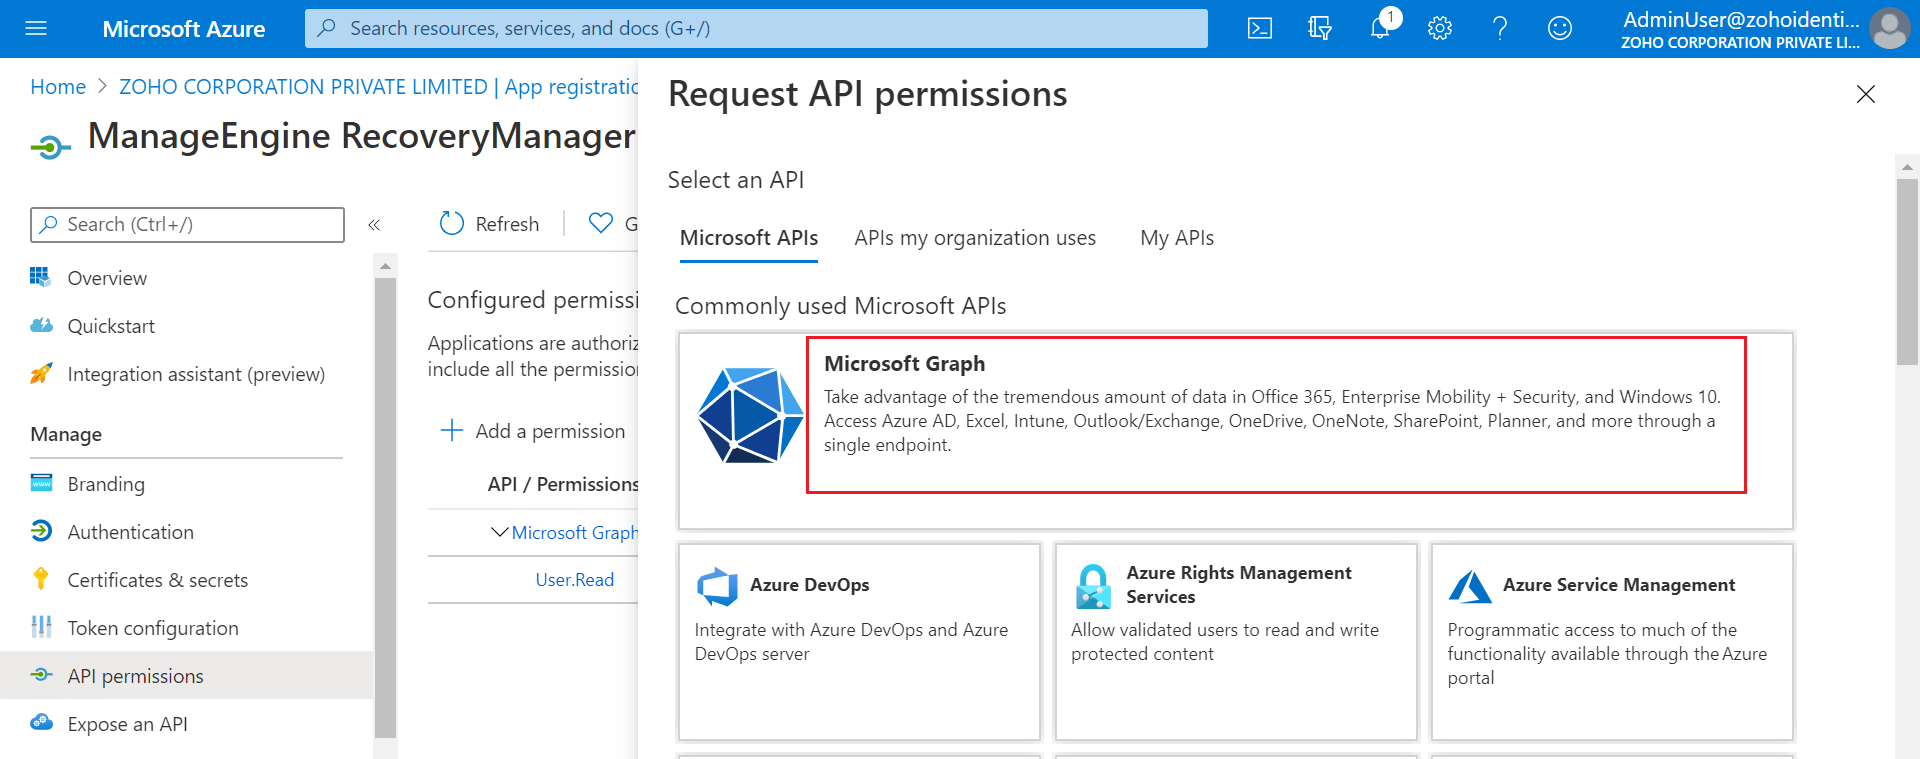
Task: Collapse the Microsoft Graph permissions row
Action: pyautogui.click(x=499, y=533)
